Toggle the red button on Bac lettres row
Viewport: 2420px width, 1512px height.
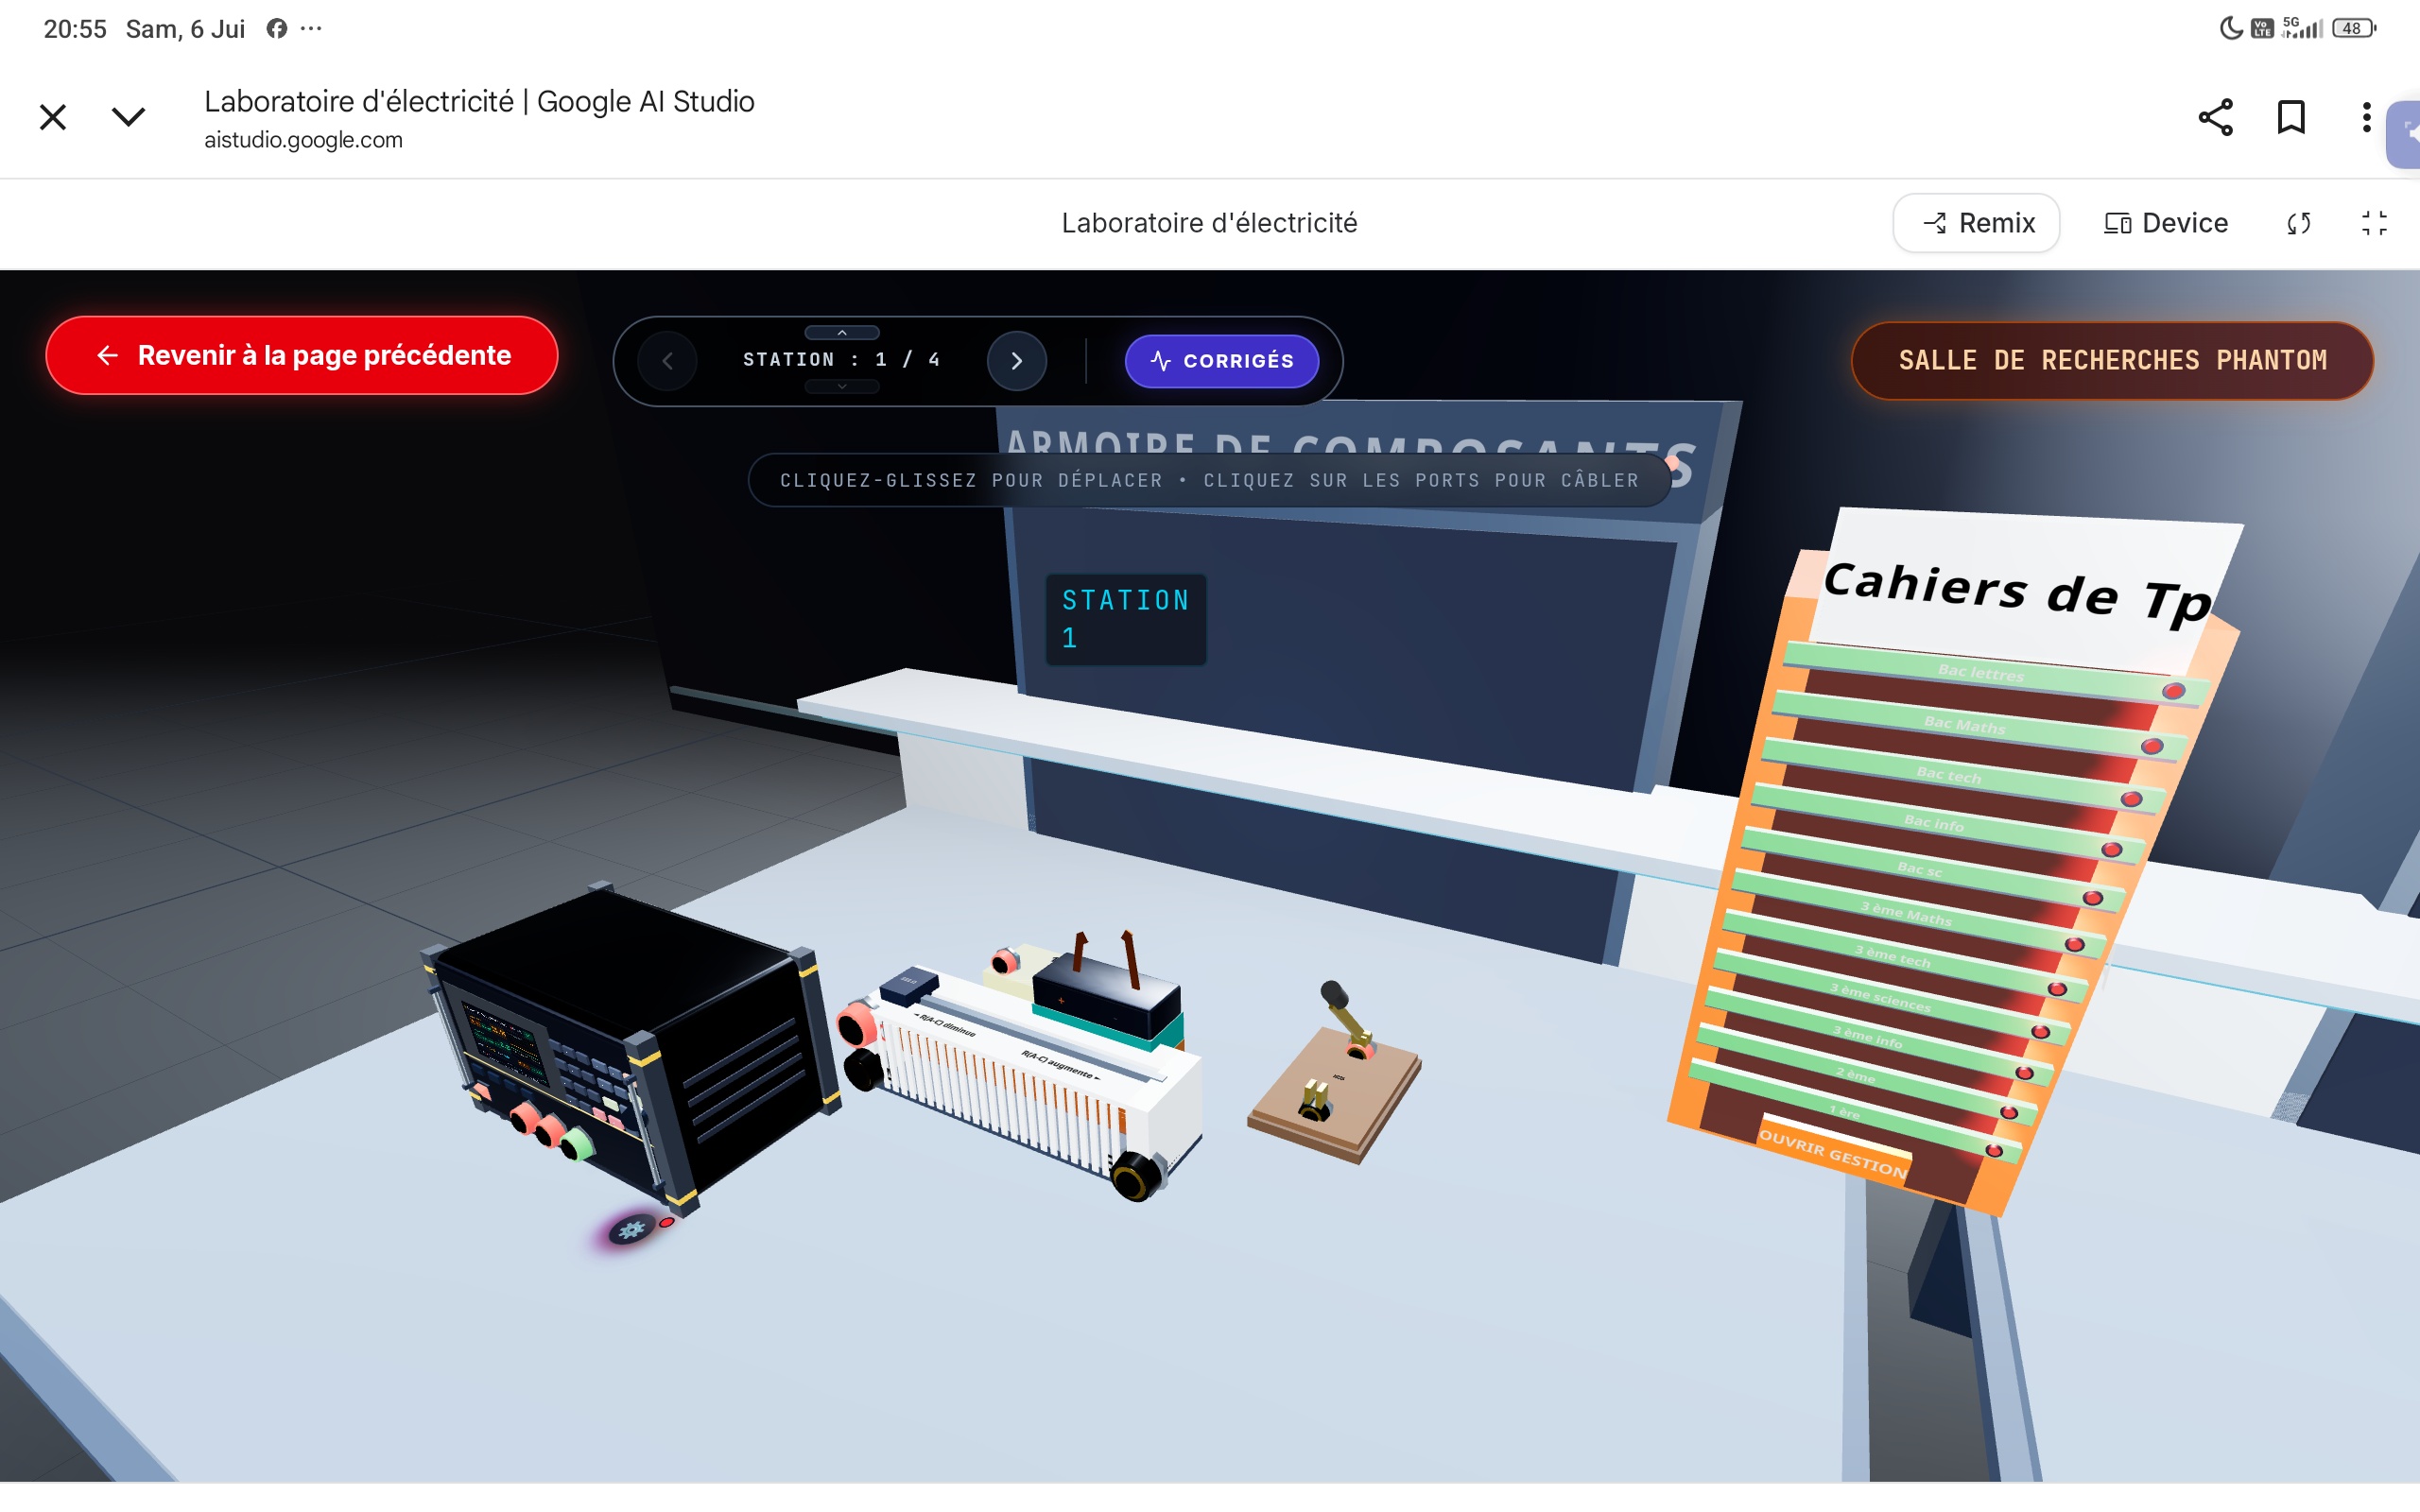pyautogui.click(x=2173, y=691)
